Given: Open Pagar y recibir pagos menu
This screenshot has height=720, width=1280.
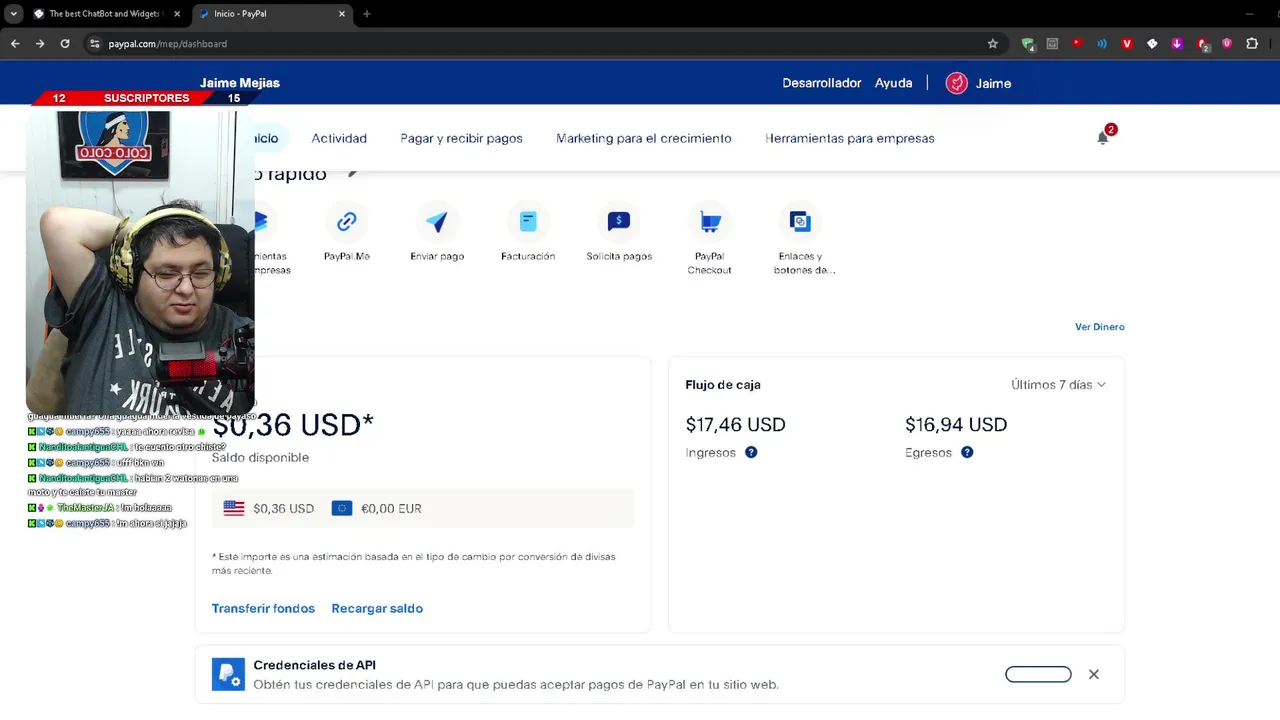Looking at the screenshot, I should [x=461, y=138].
